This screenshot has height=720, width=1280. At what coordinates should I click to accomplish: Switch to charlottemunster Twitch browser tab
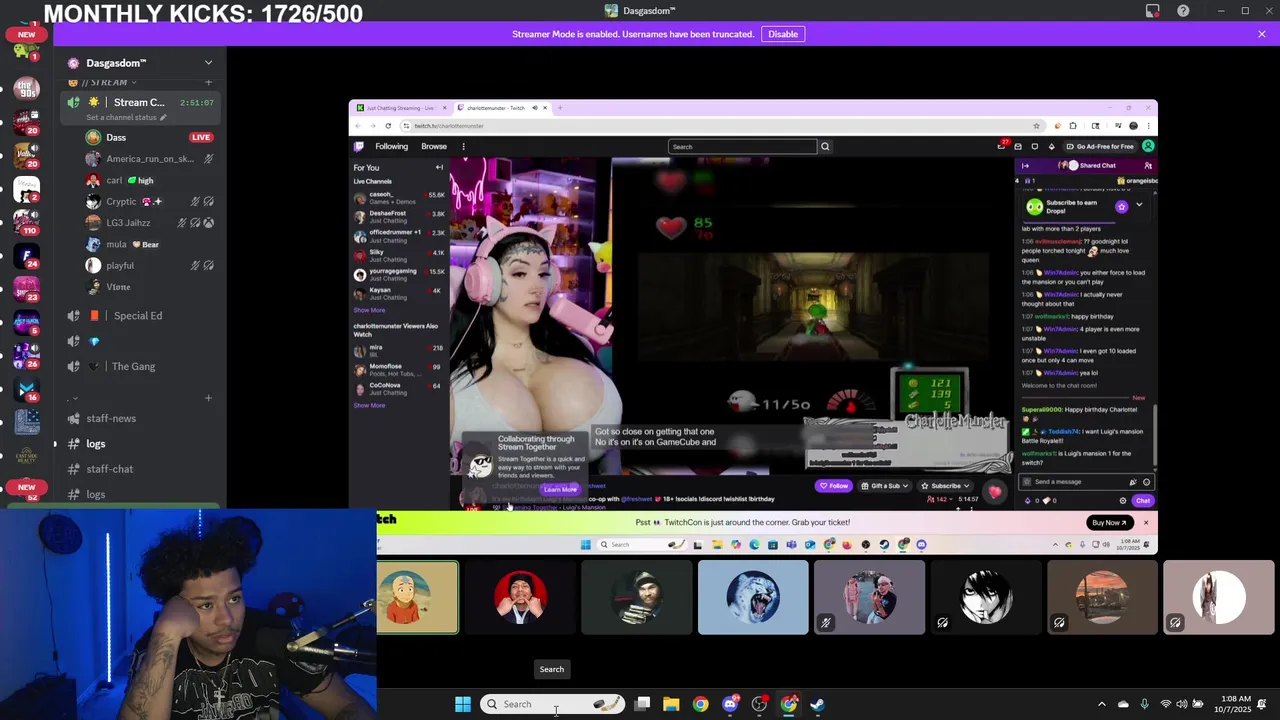point(500,108)
